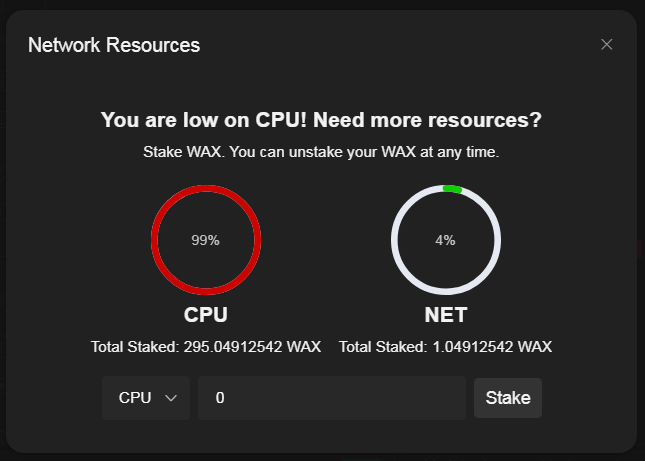Image resolution: width=645 pixels, height=461 pixels.
Task: Click CPU Total Staked 295.04912542 WAX text
Action: [206, 347]
